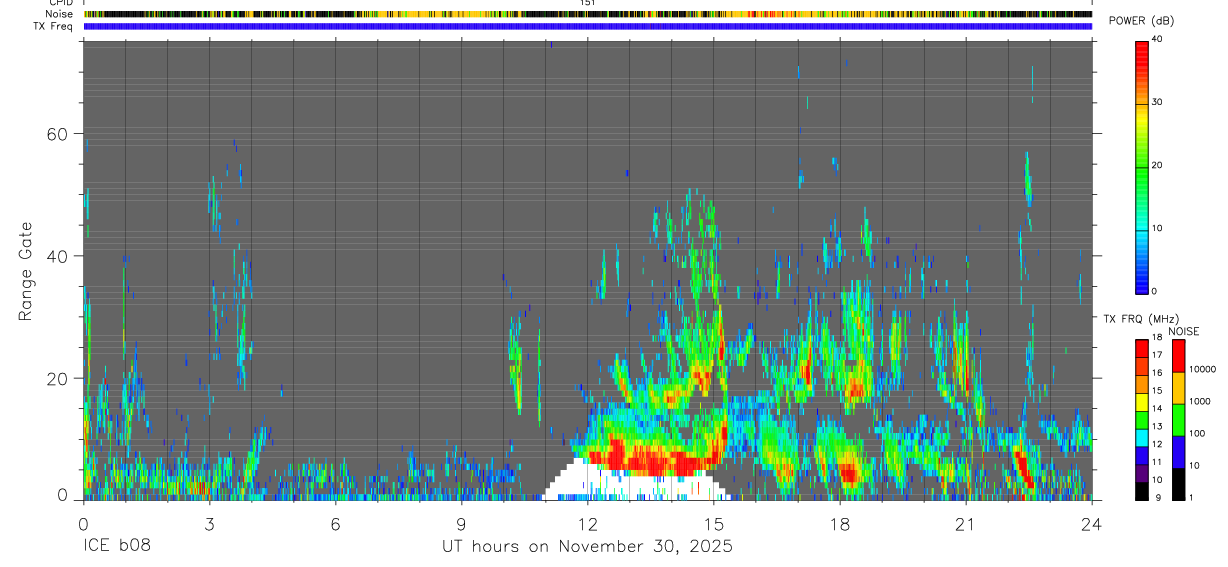Click the 24 tick on UT hours axis
This screenshot has height=567, width=1228.
tap(1091, 523)
